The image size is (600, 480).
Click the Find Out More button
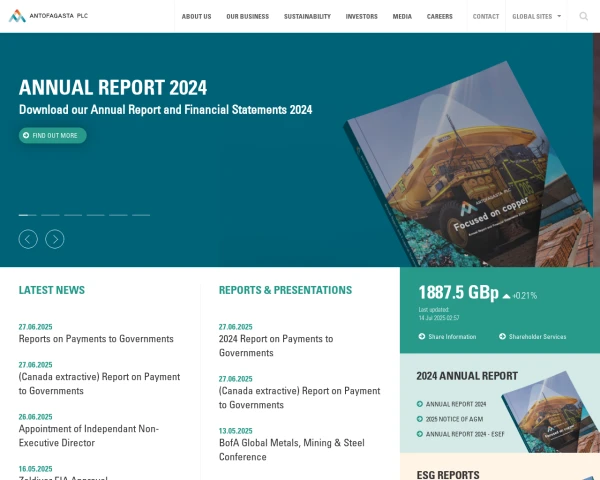[53, 136]
